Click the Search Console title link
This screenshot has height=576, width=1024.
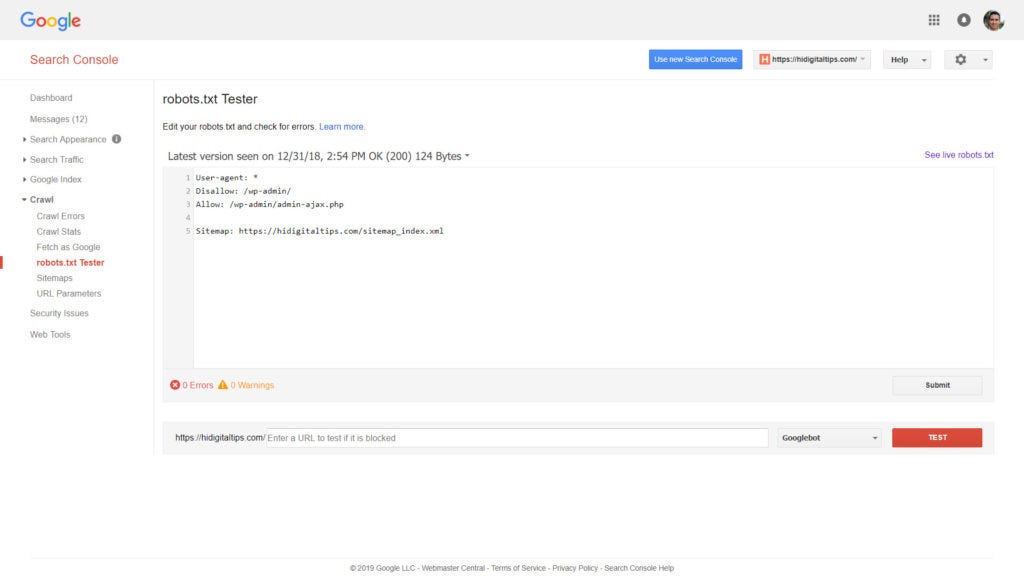74,59
